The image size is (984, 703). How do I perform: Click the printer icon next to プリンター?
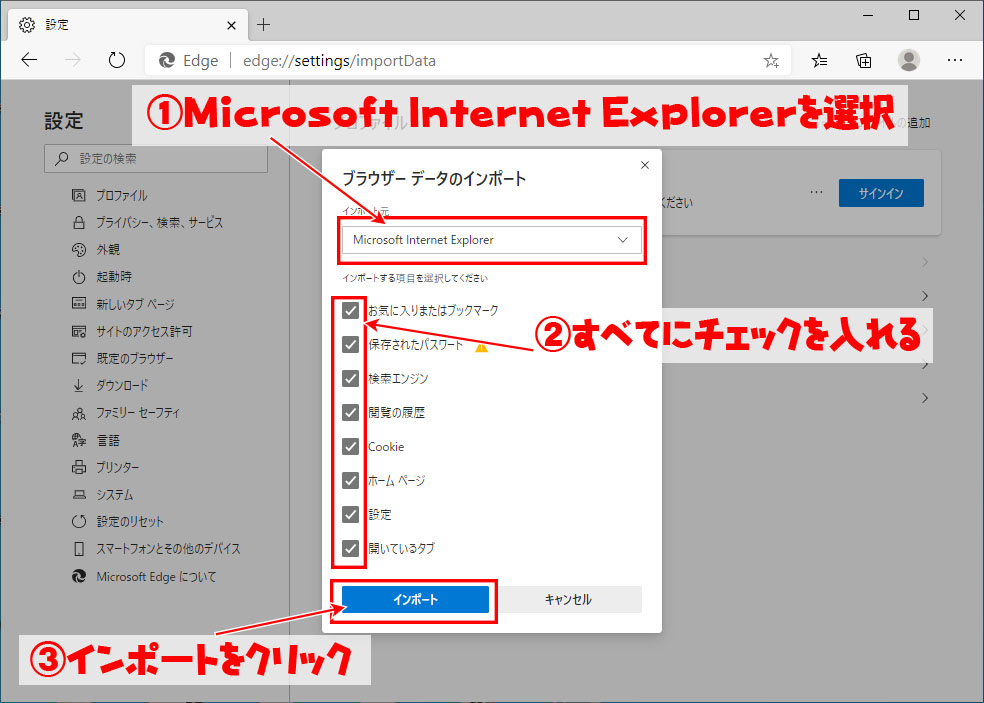78,467
